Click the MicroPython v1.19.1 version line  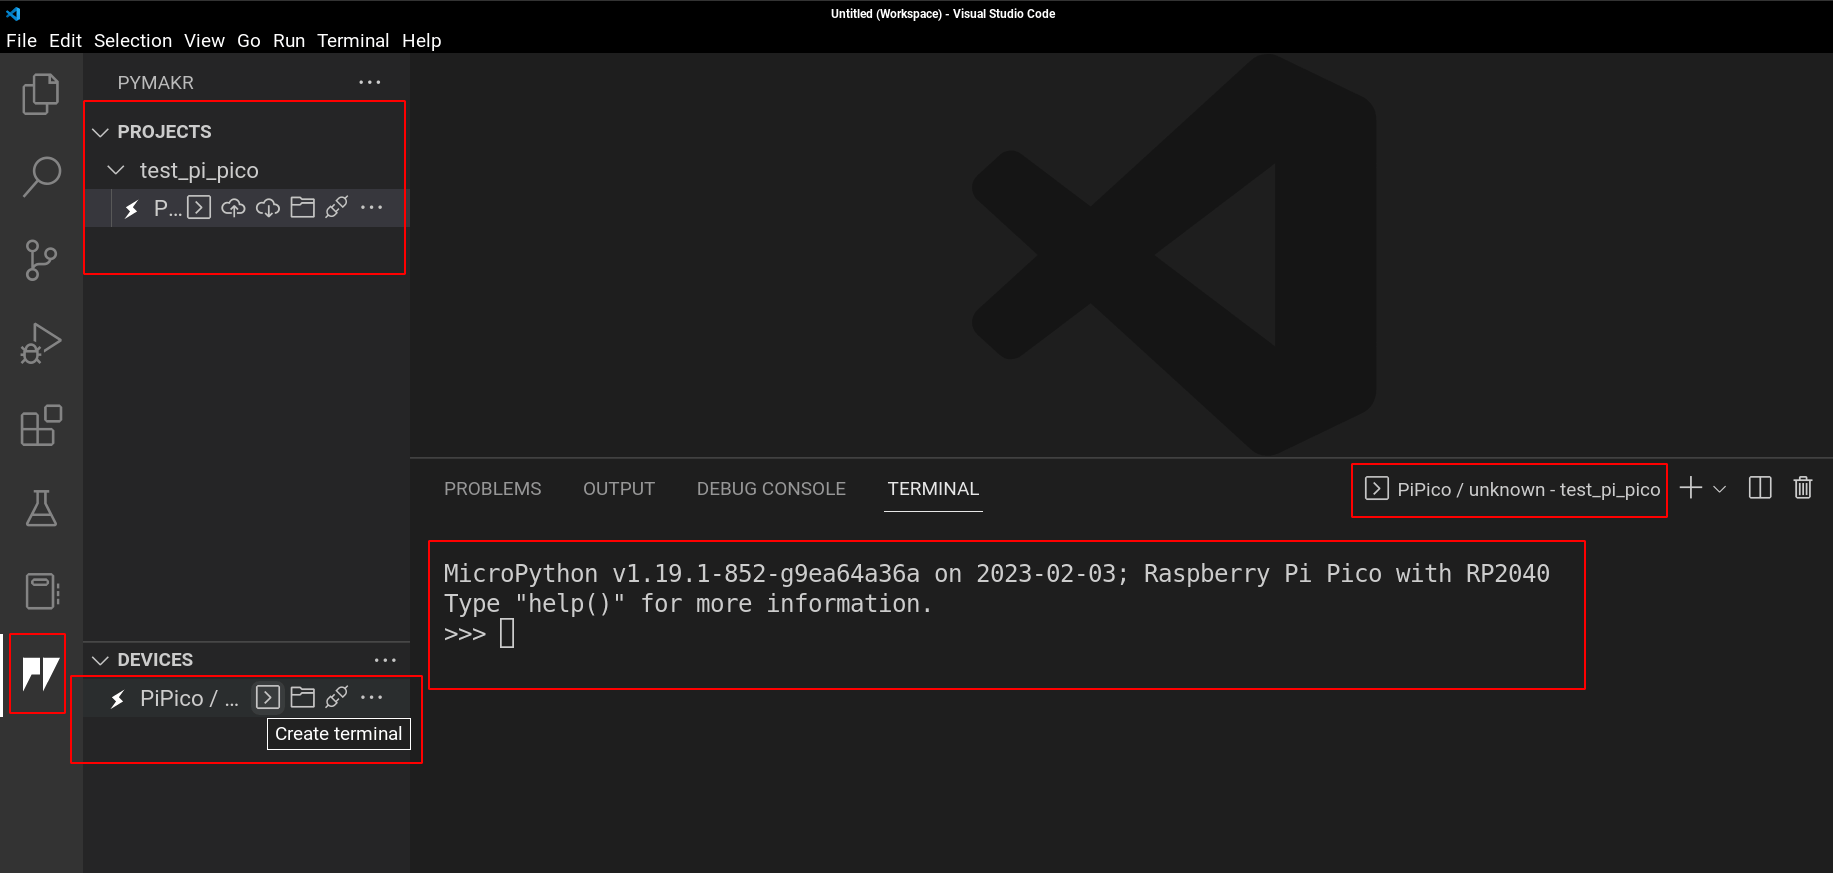[x=996, y=574]
